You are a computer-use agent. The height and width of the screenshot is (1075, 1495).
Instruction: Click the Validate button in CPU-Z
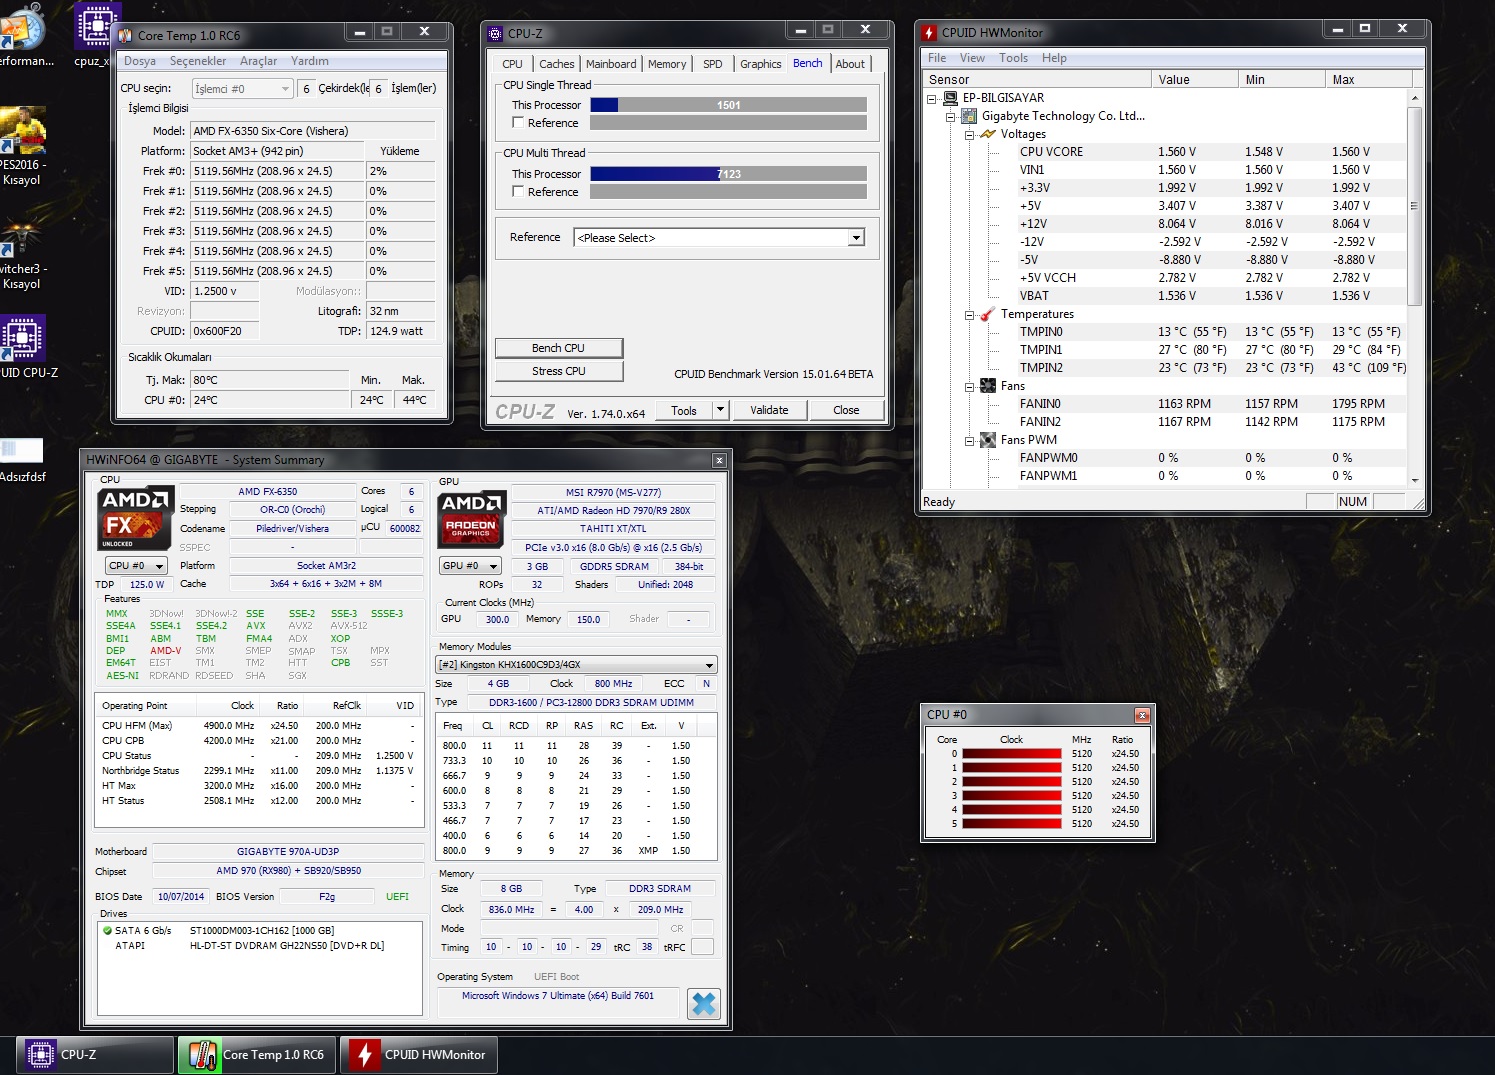click(x=769, y=410)
